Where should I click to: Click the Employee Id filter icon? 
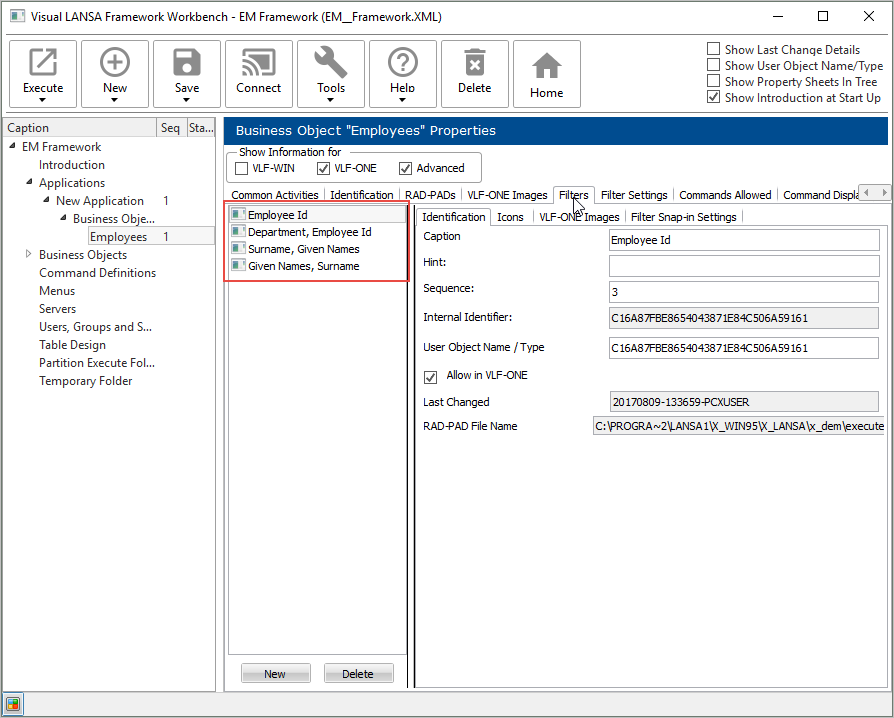[238, 214]
